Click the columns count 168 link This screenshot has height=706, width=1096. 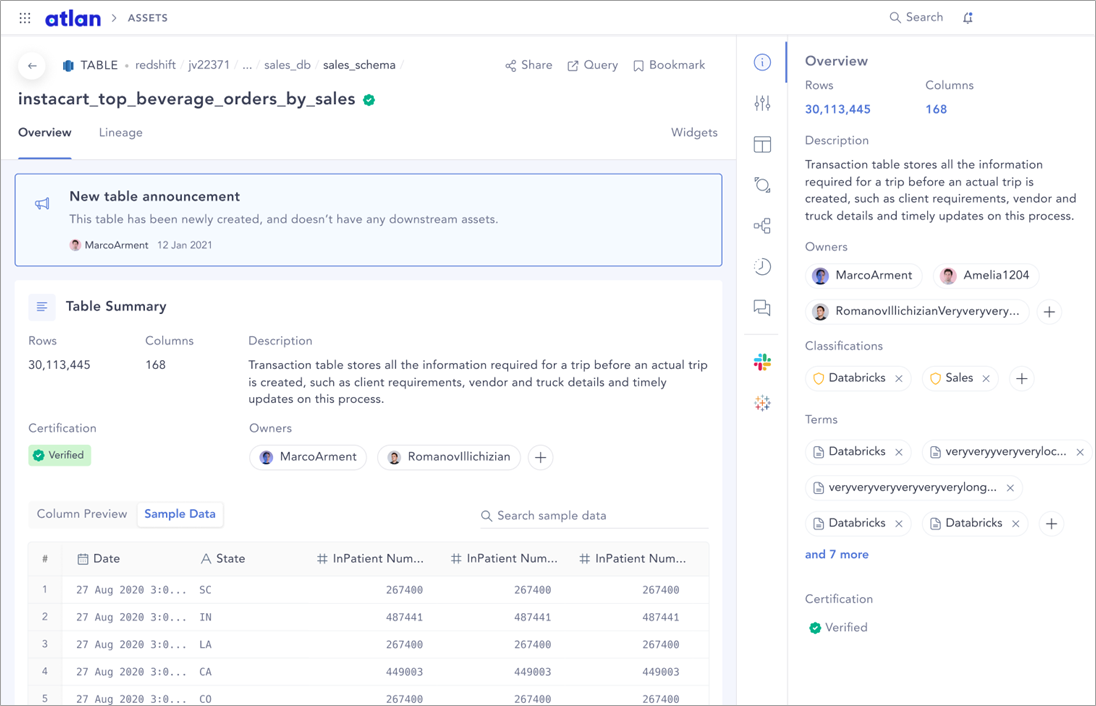point(936,109)
